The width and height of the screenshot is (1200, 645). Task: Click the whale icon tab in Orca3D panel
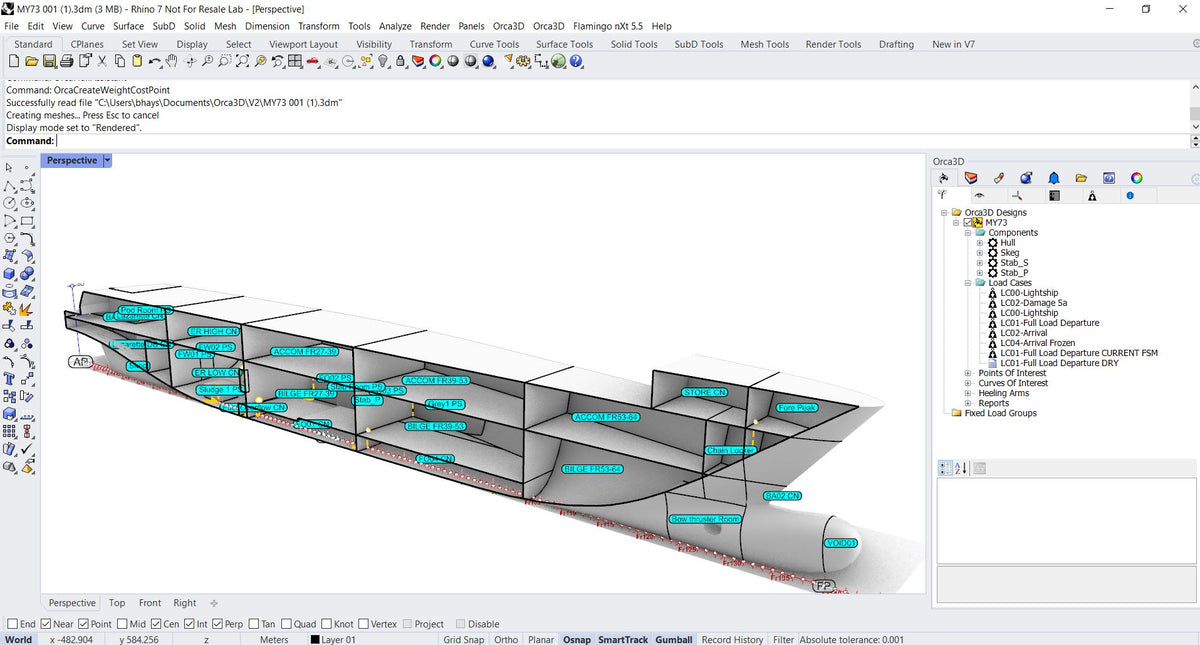(943, 177)
